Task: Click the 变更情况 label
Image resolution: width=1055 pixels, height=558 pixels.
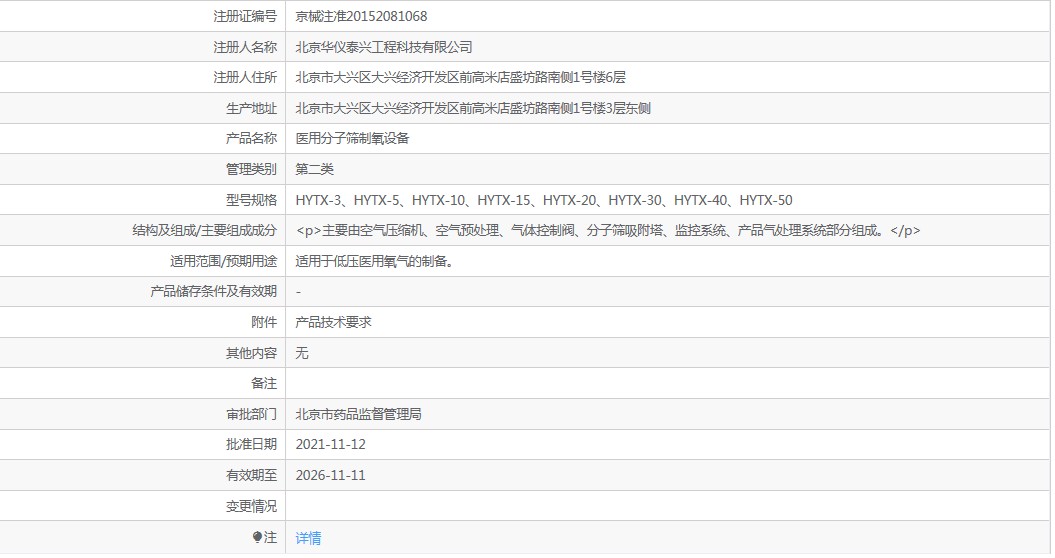Action: (252, 506)
